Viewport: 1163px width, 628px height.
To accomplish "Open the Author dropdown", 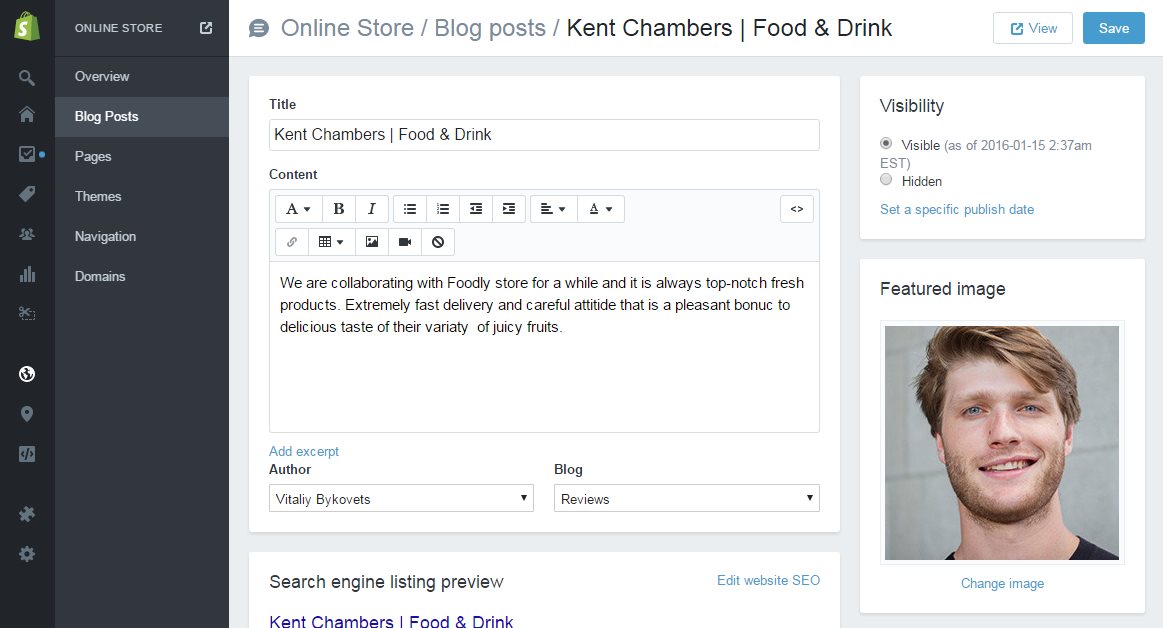I will pyautogui.click(x=401, y=498).
